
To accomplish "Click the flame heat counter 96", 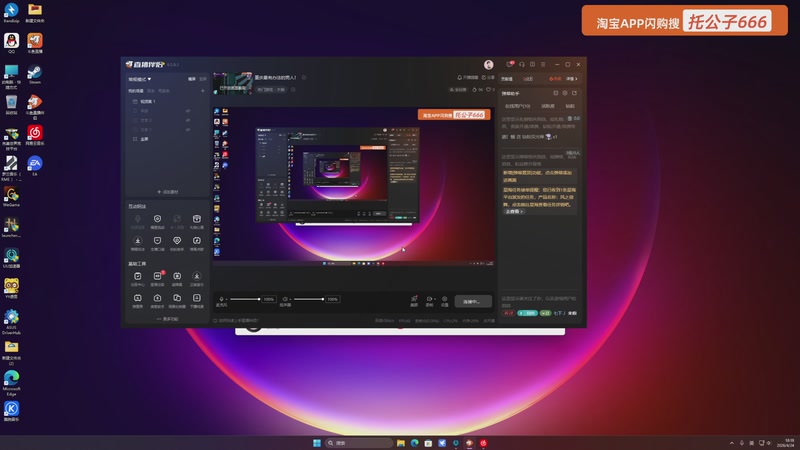I will (478, 89).
